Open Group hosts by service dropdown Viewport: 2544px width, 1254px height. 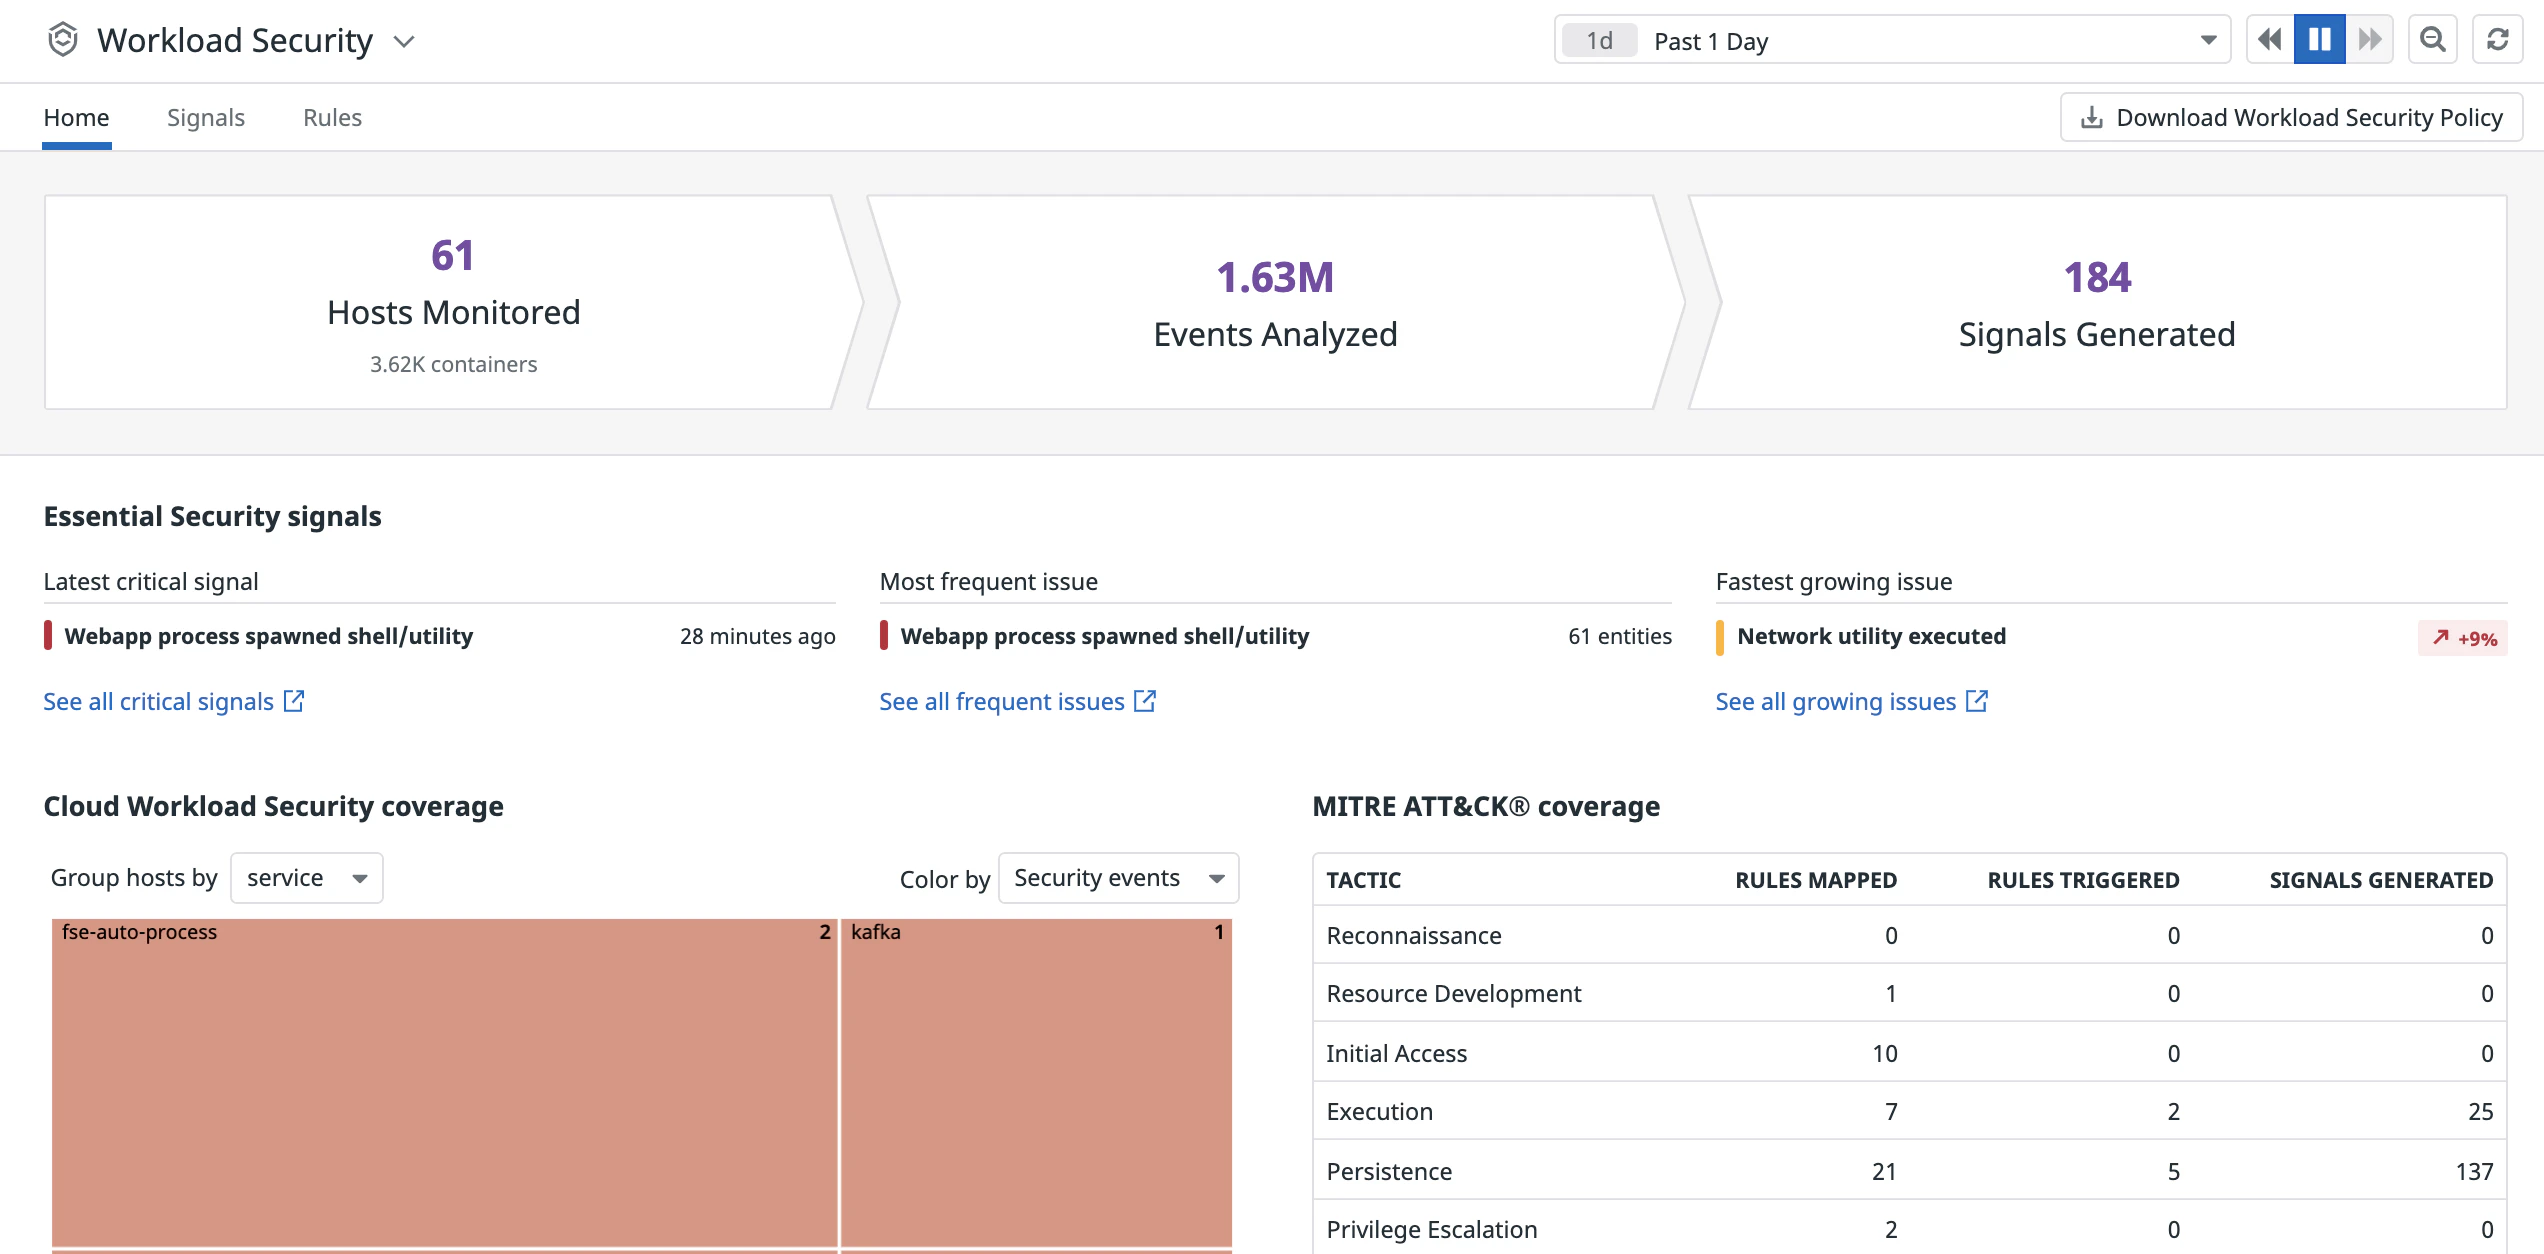(307, 878)
